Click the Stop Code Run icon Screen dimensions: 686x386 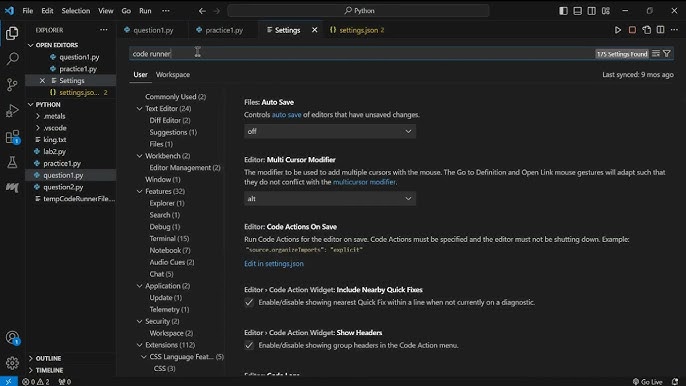(x=632, y=30)
